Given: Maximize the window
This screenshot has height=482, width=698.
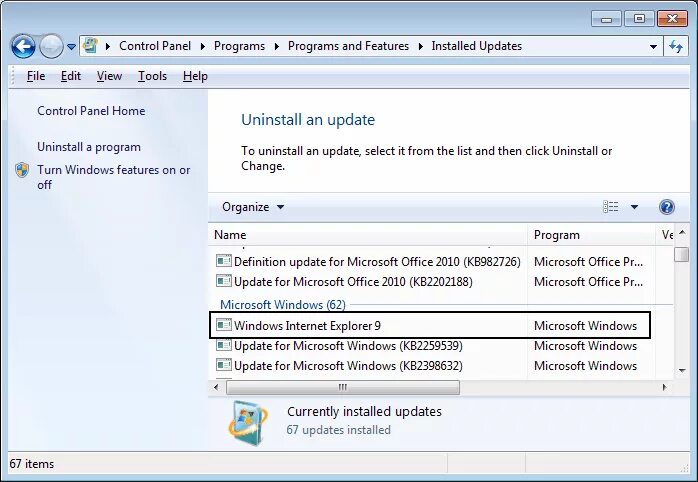Looking at the screenshot, I should pyautogui.click(x=639, y=19).
